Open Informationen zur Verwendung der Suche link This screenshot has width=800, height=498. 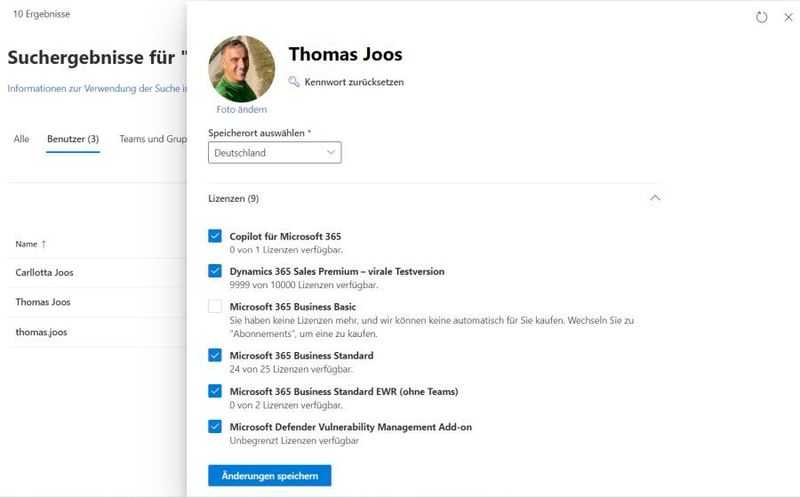(97, 88)
